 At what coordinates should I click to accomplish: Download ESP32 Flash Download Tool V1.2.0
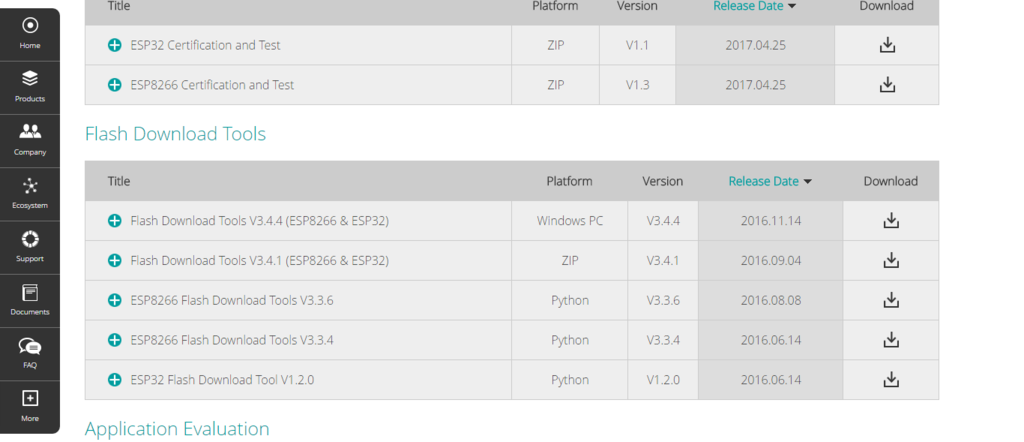click(890, 380)
